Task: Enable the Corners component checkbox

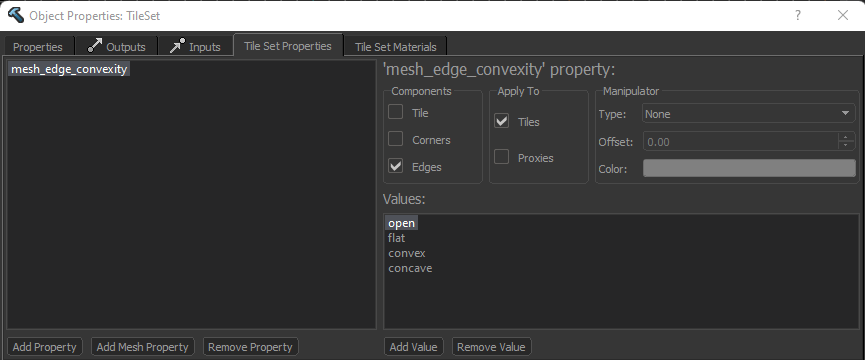Action: tap(396, 139)
